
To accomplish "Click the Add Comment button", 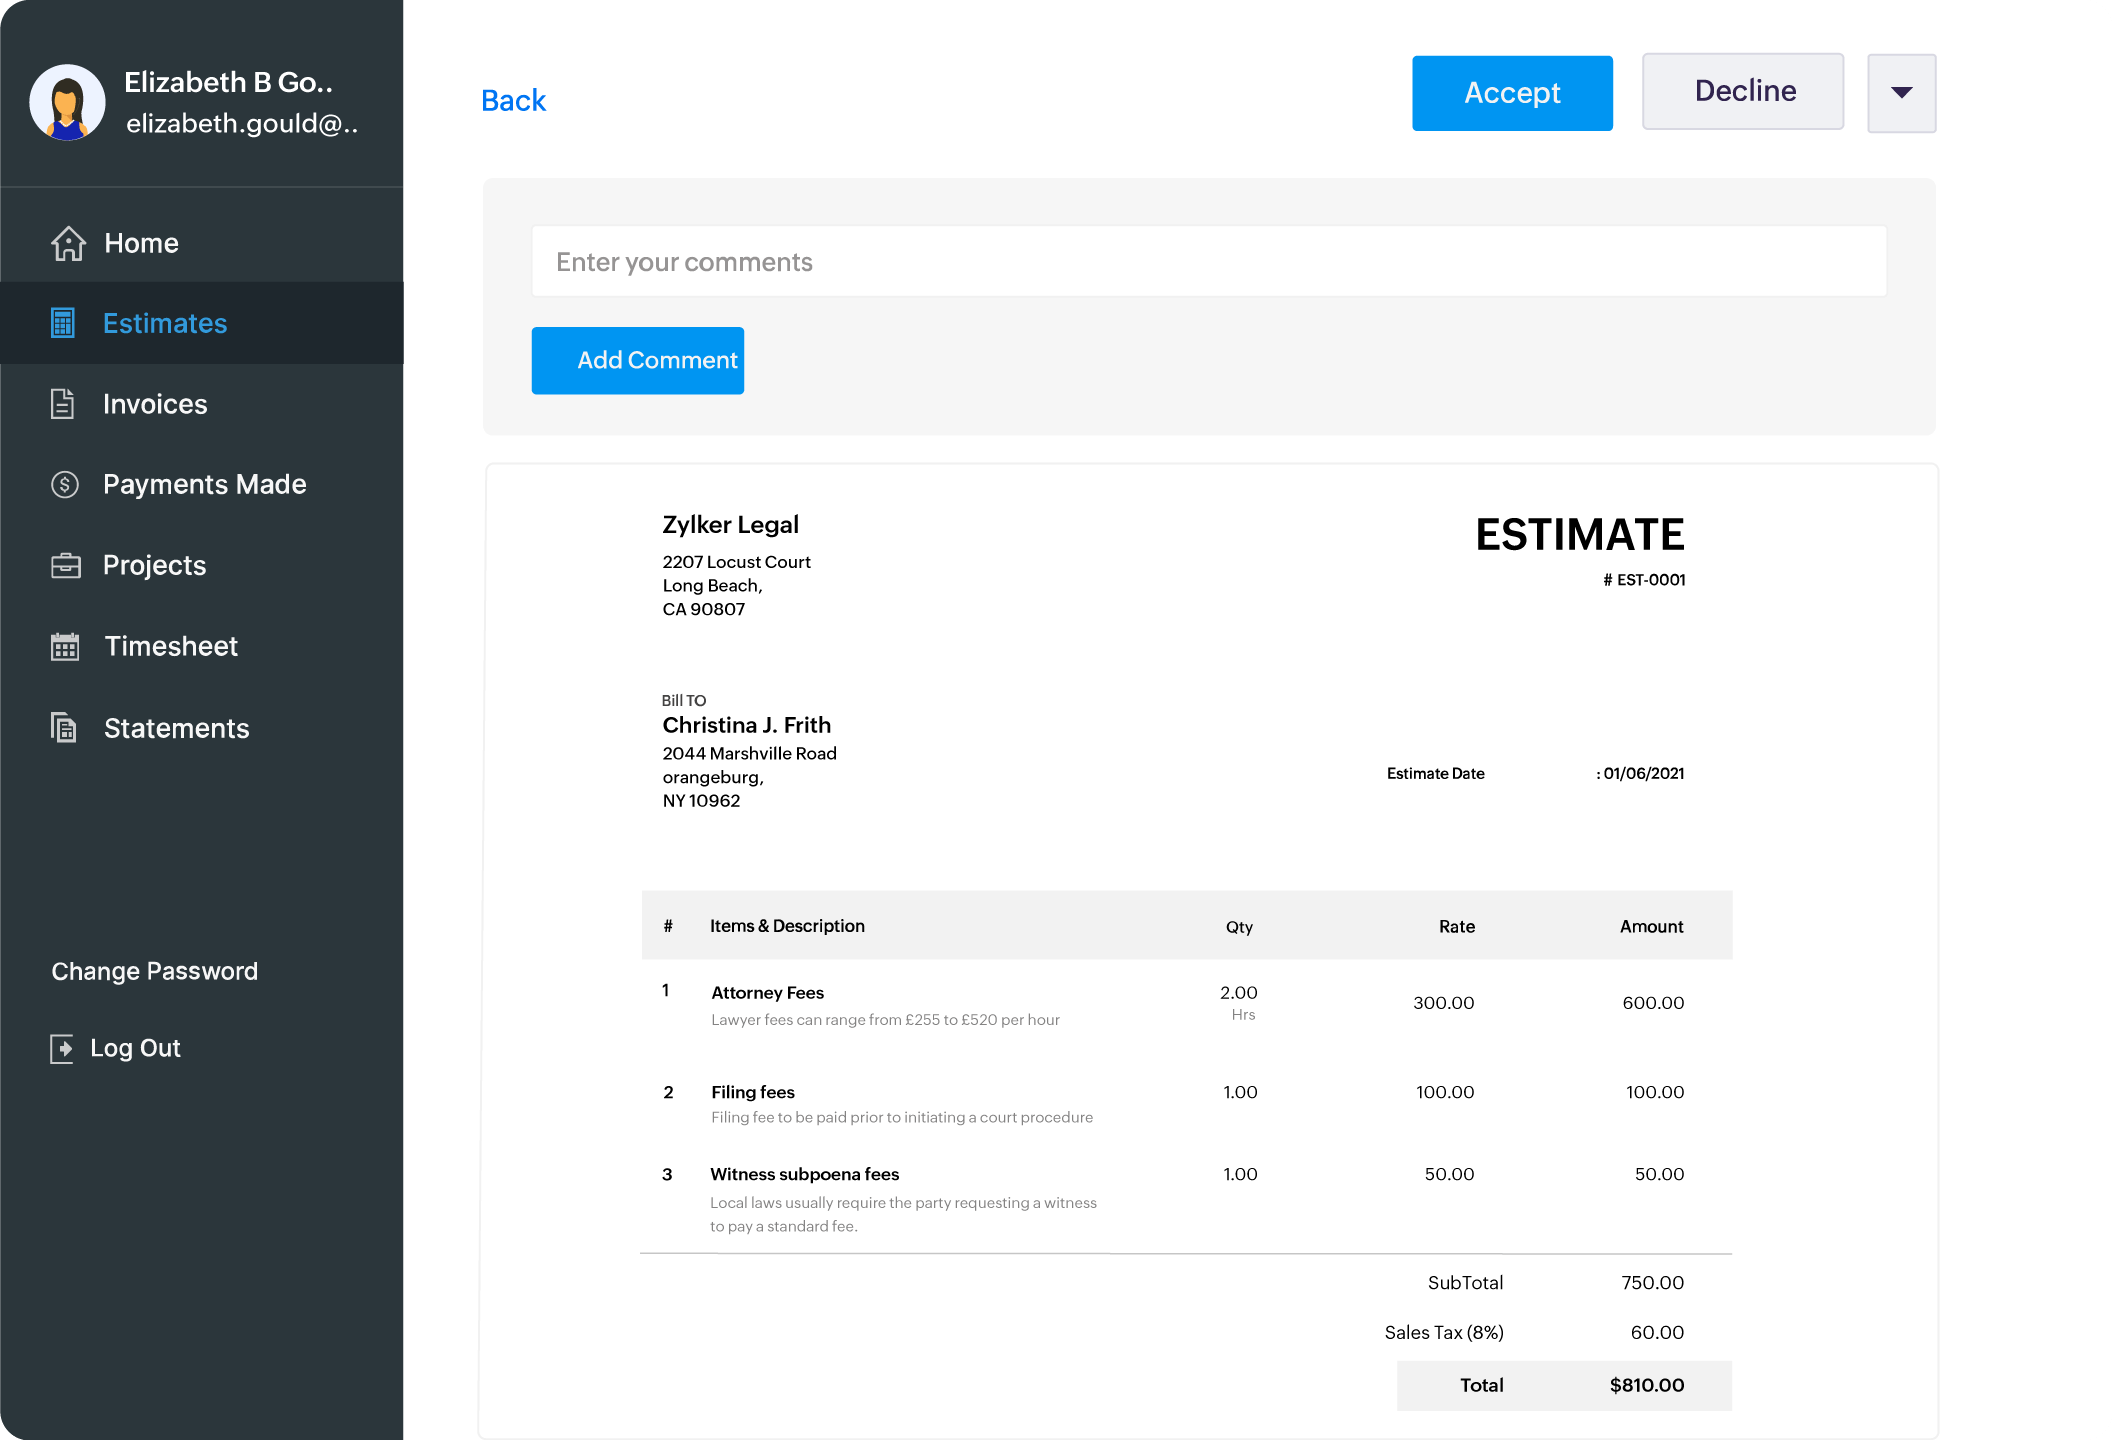I will pos(637,360).
